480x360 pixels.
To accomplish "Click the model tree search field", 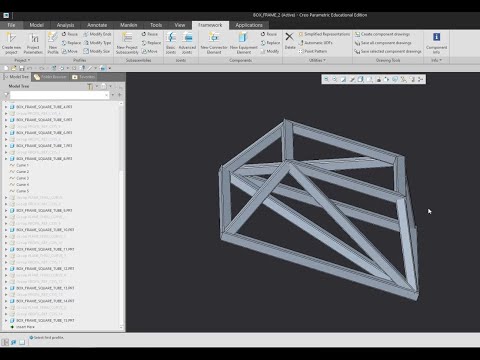I will (x=59, y=95).
